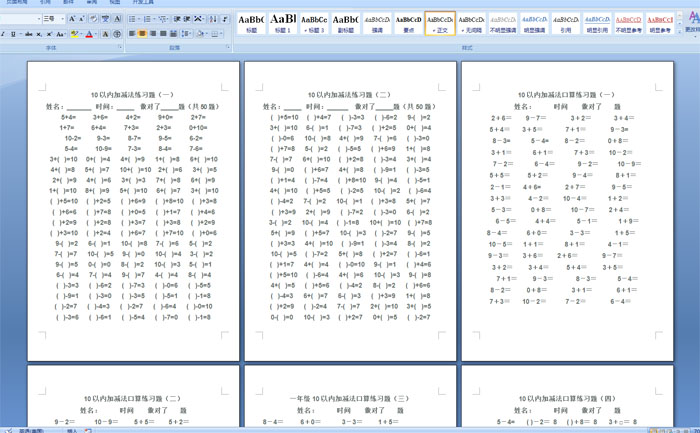
Task: Apply red font color
Action: coord(89,34)
